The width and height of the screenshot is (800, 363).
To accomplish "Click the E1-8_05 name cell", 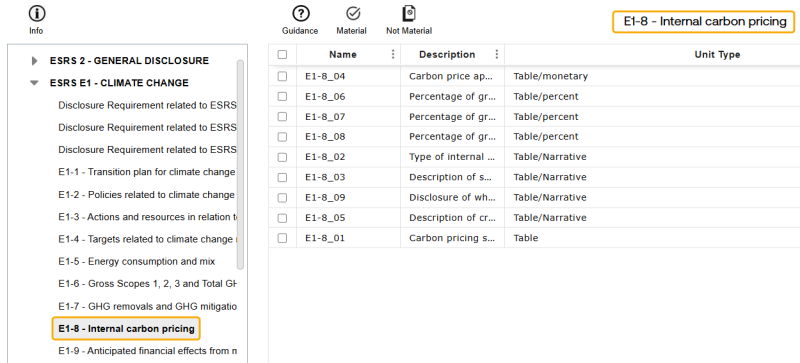I will pos(348,218).
